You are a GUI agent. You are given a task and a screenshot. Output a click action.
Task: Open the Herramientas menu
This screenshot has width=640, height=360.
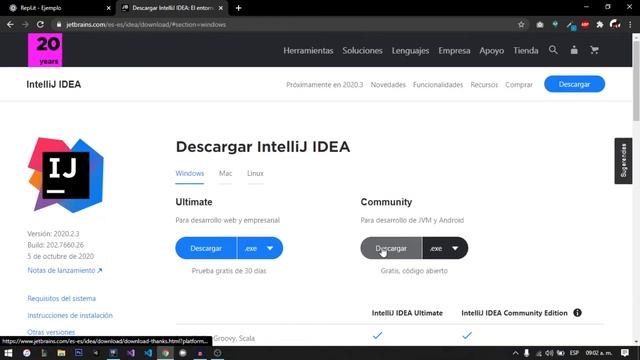click(x=308, y=51)
